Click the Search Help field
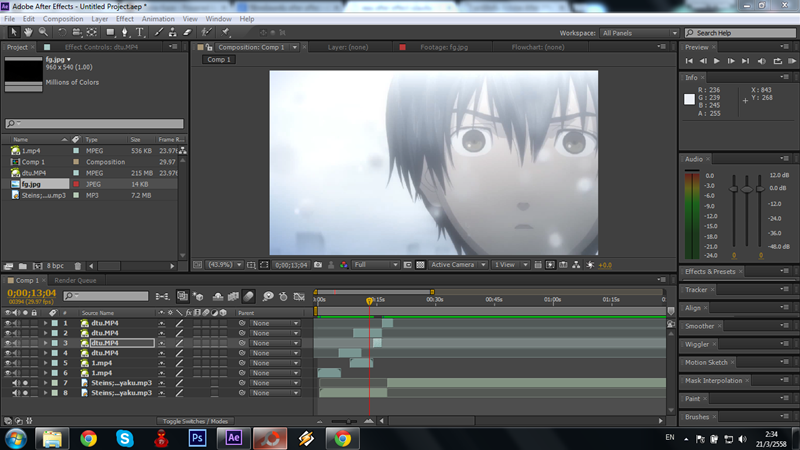The width and height of the screenshot is (800, 450). 740,33
